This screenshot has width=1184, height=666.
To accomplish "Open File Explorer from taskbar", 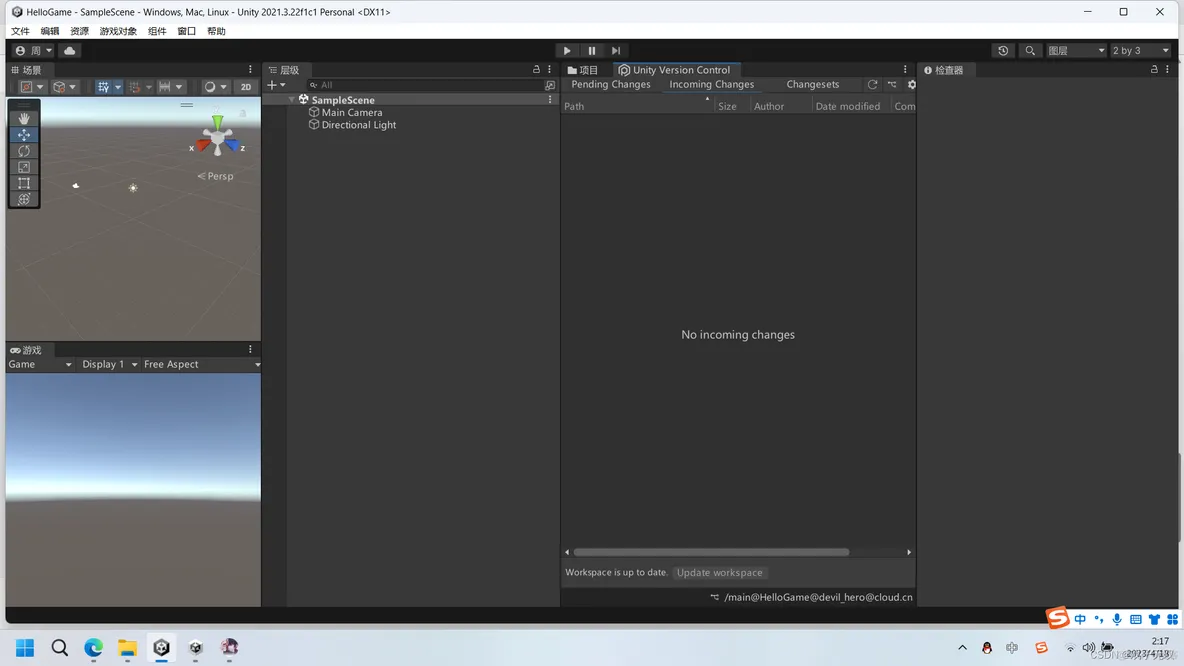I will 127,648.
